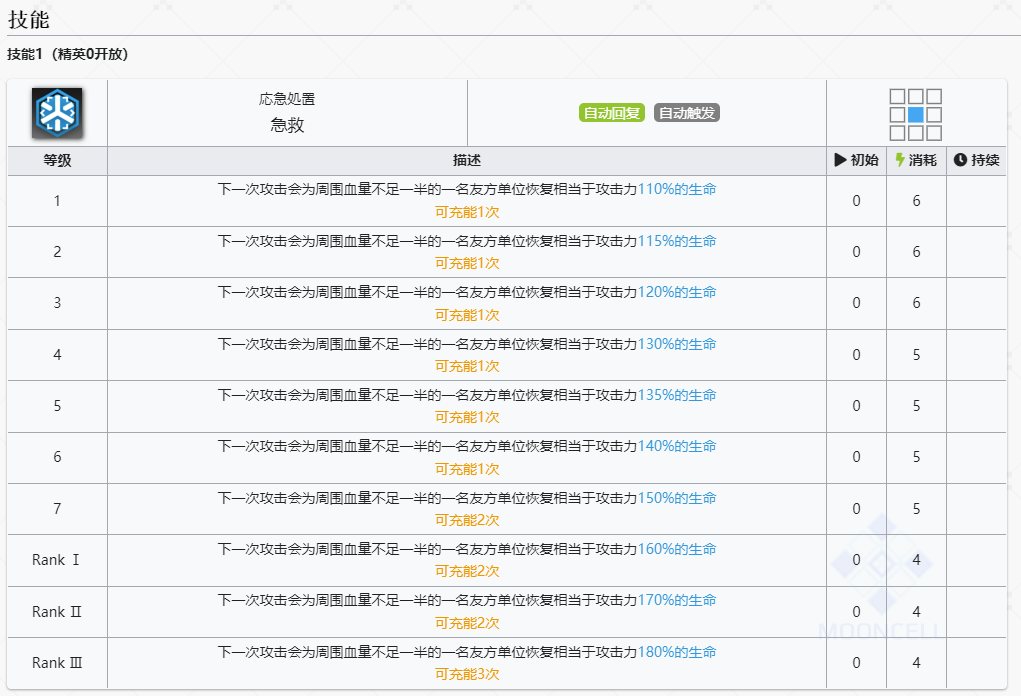Click the level 7 cell

tap(57, 508)
